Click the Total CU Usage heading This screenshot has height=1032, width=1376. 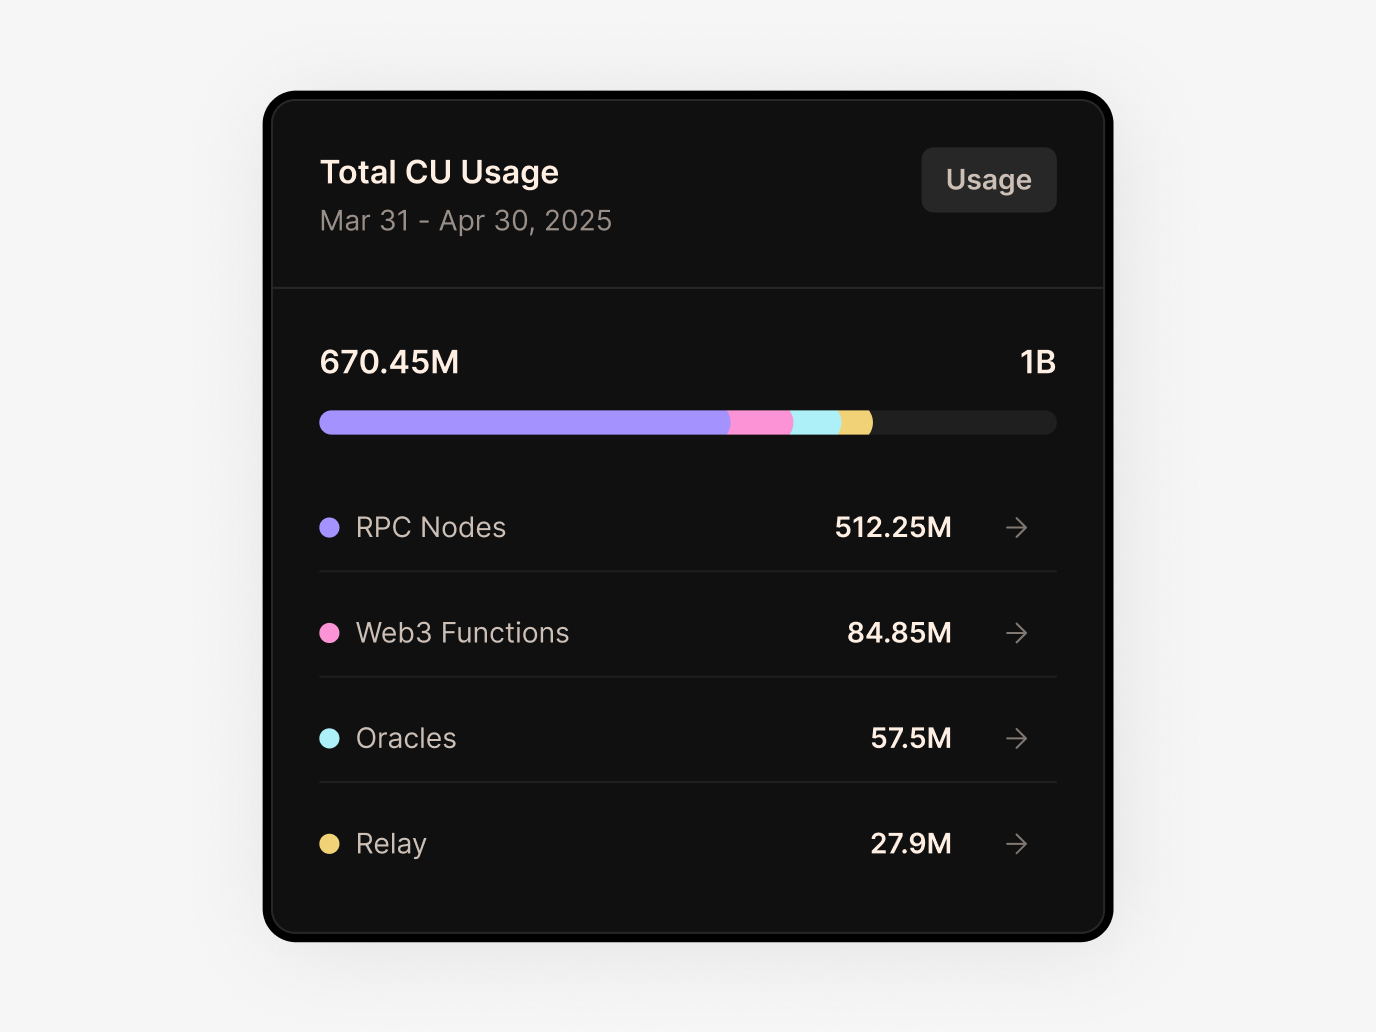(439, 172)
